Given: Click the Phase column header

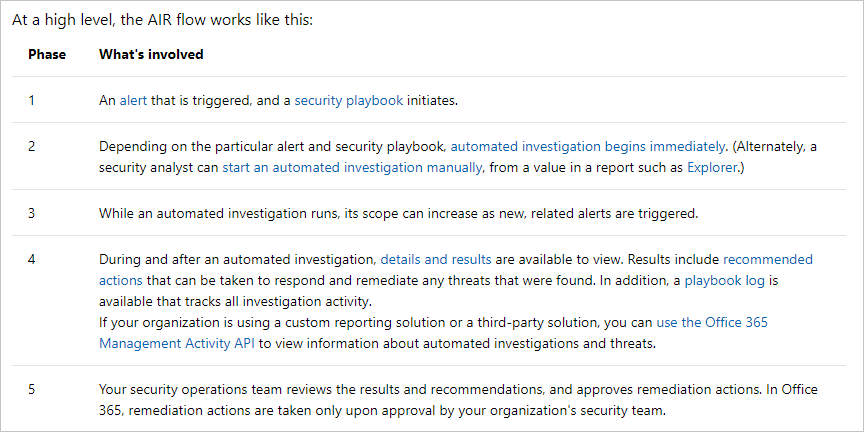Looking at the screenshot, I should [47, 55].
